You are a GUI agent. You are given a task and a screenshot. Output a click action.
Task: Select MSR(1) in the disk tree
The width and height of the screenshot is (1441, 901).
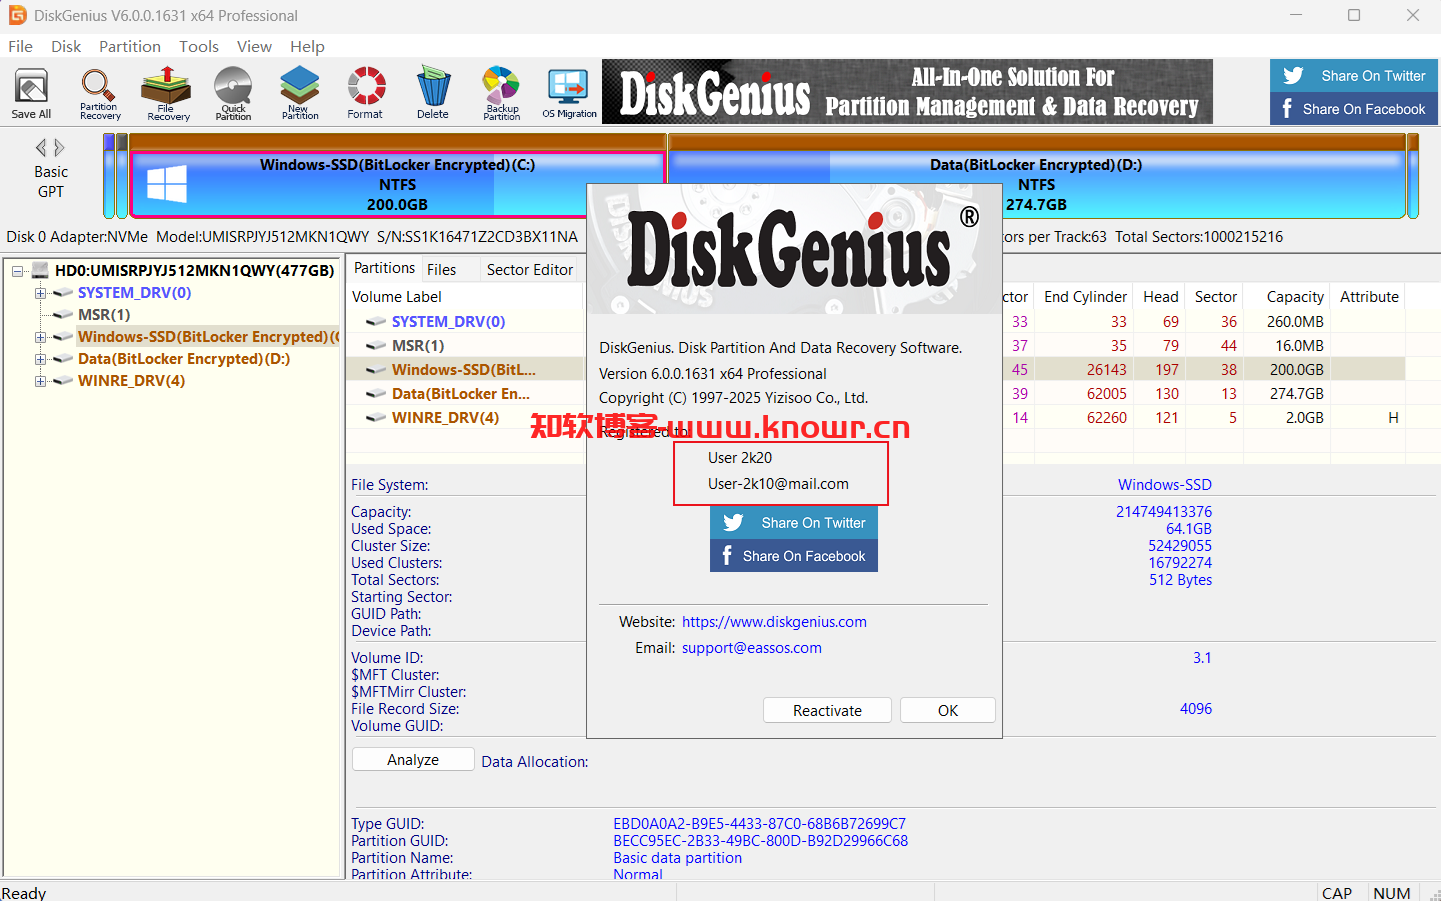104,315
